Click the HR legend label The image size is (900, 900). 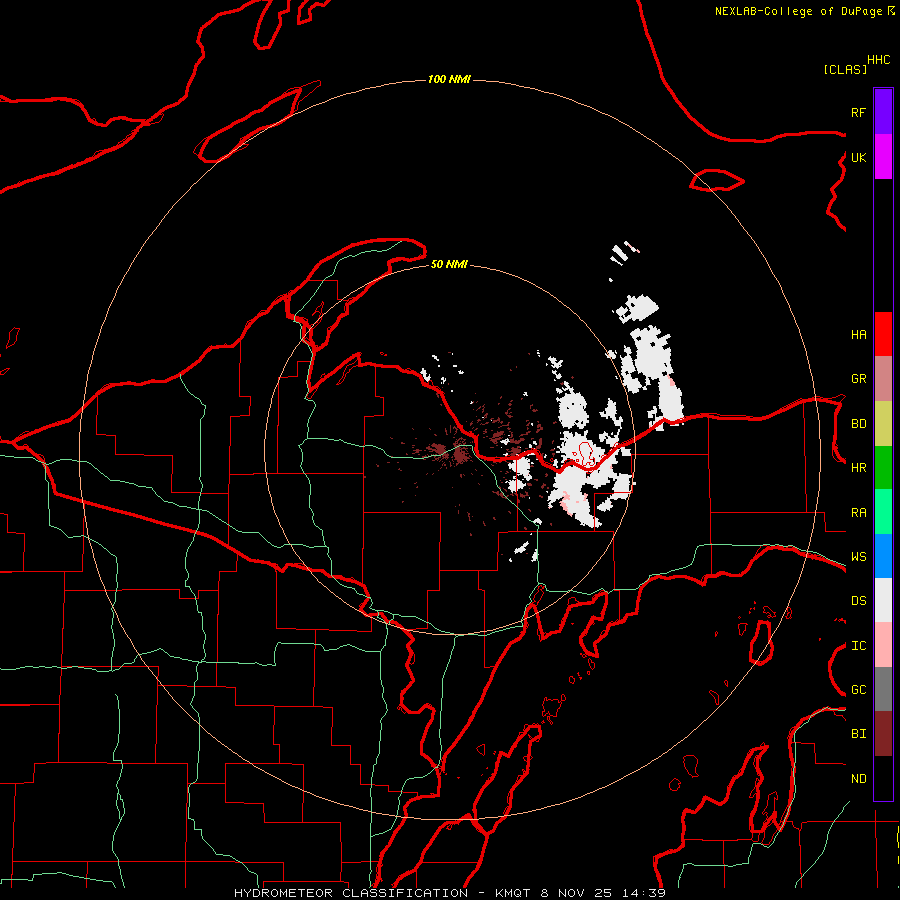click(858, 468)
